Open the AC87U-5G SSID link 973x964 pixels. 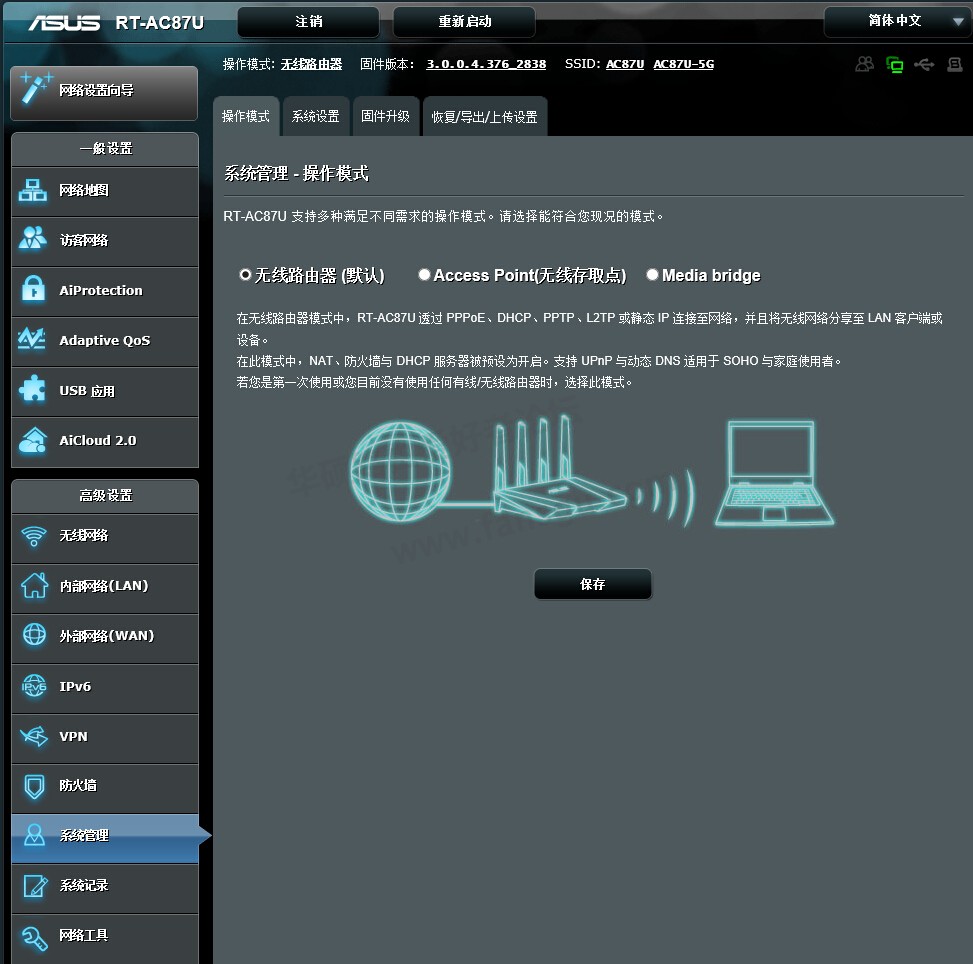point(683,64)
